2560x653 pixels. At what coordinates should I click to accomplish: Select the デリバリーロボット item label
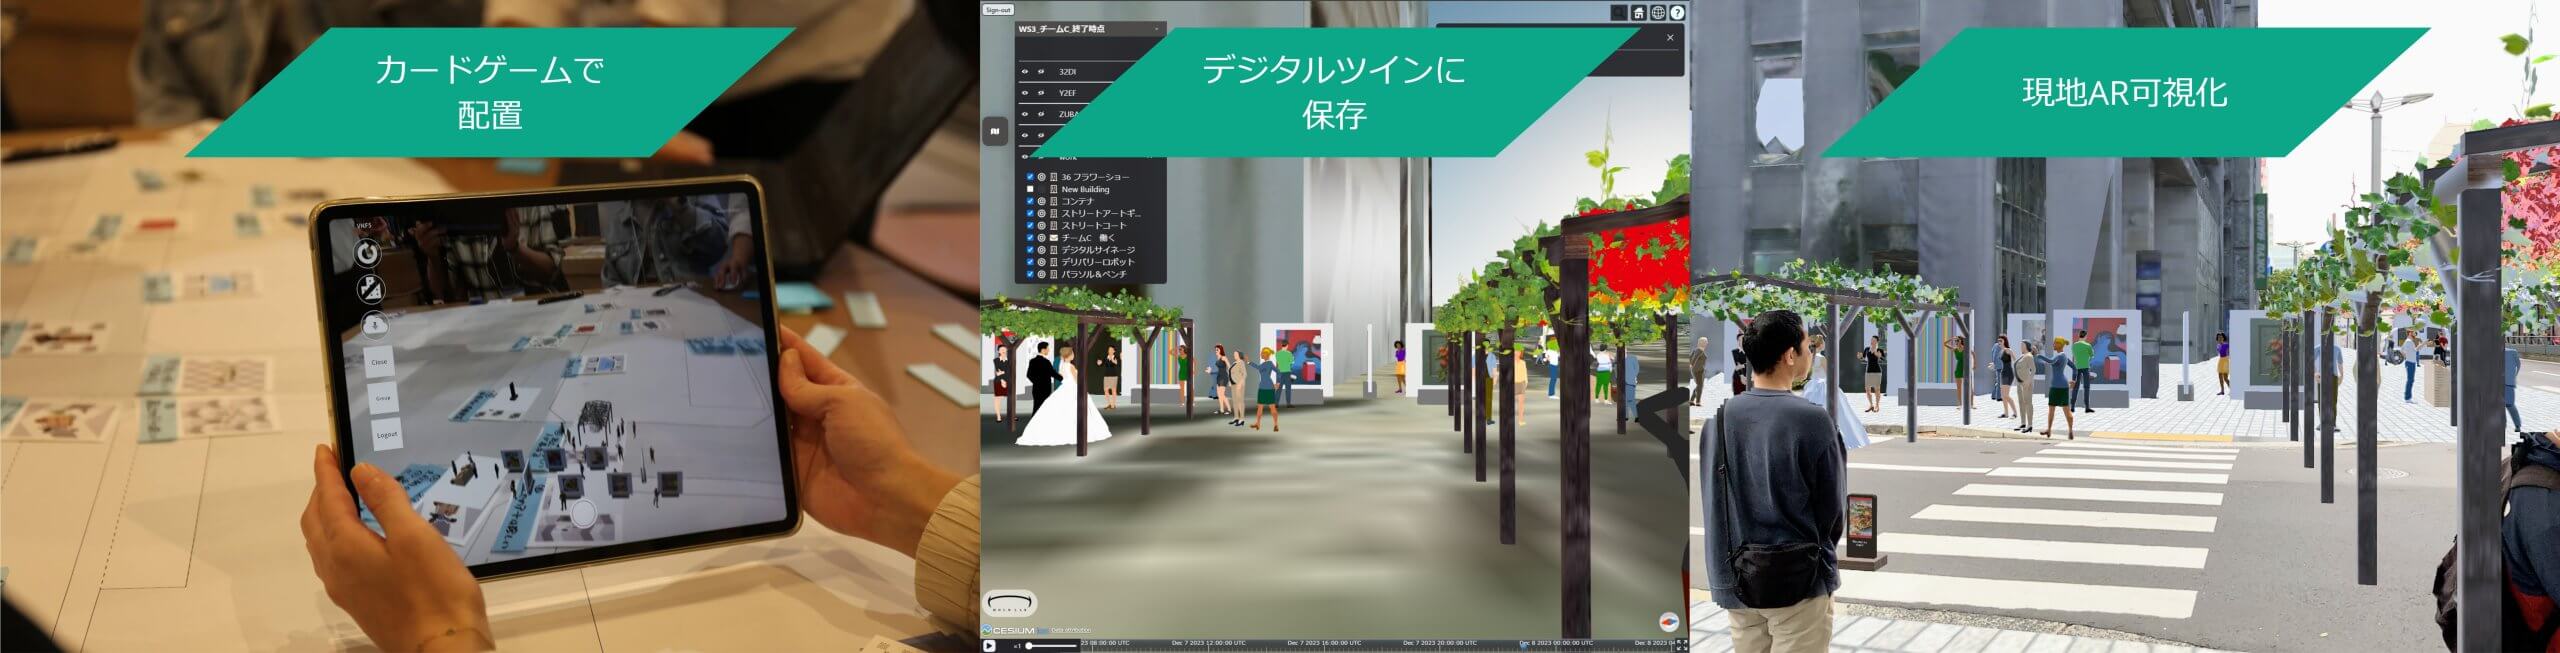[x=1098, y=261]
